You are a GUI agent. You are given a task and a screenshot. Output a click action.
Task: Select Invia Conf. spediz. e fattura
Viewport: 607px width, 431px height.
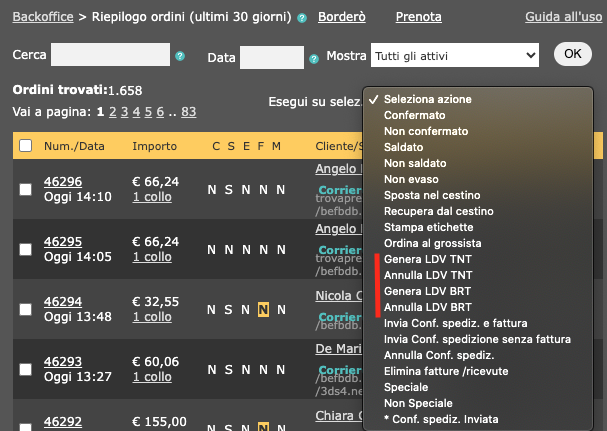coord(454,323)
